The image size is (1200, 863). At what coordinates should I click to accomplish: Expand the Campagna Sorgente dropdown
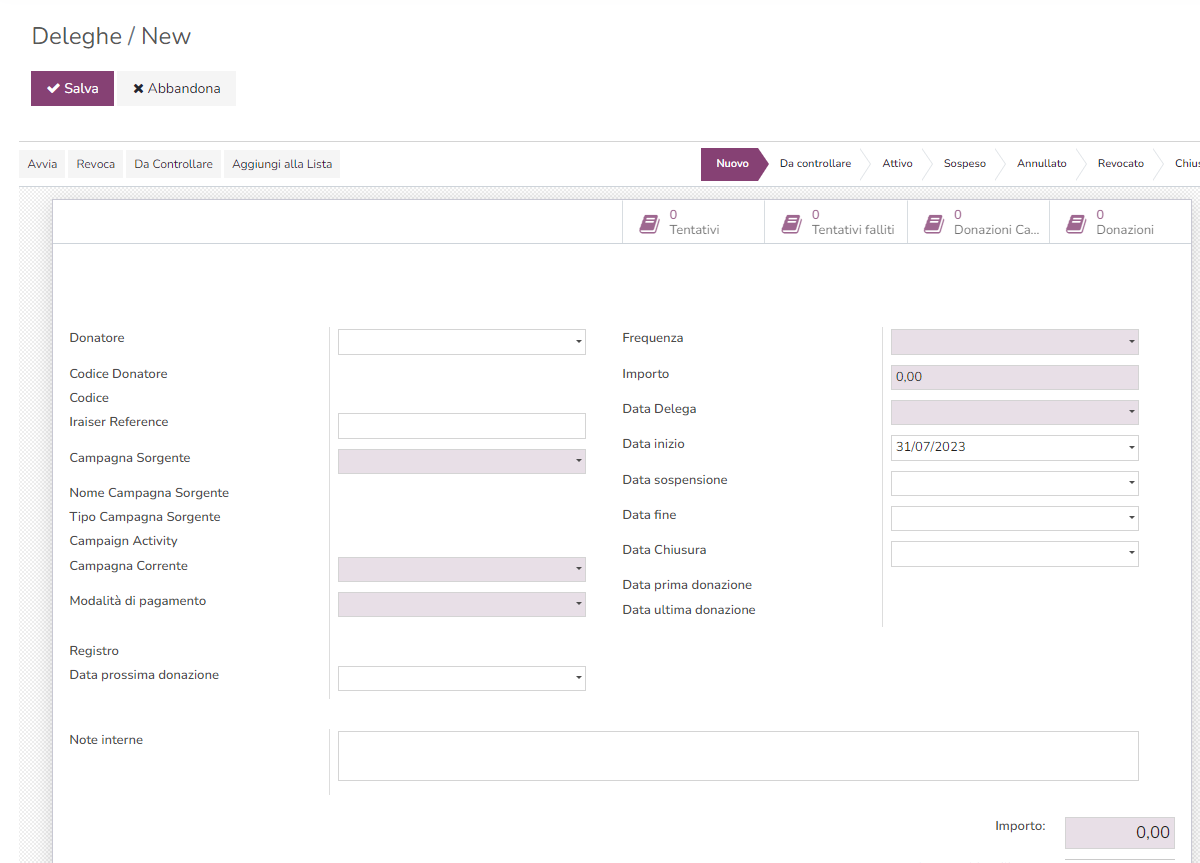(x=461, y=461)
